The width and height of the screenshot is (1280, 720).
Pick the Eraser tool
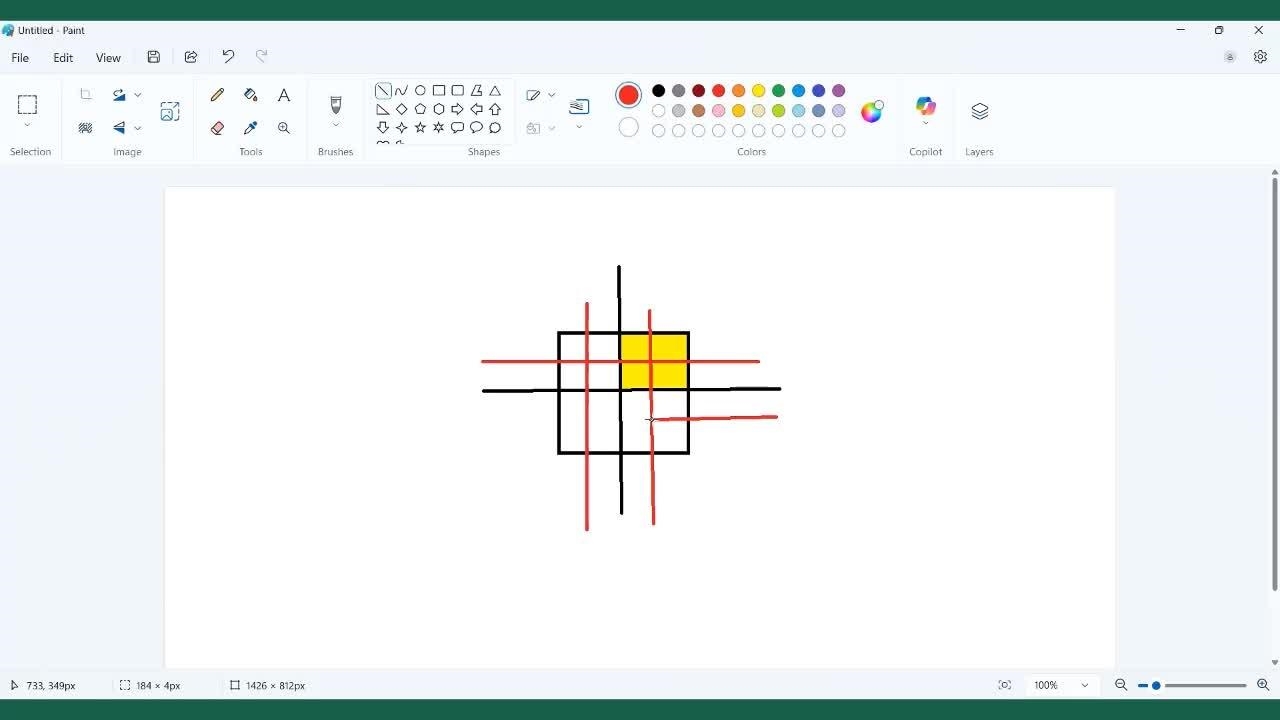(217, 128)
